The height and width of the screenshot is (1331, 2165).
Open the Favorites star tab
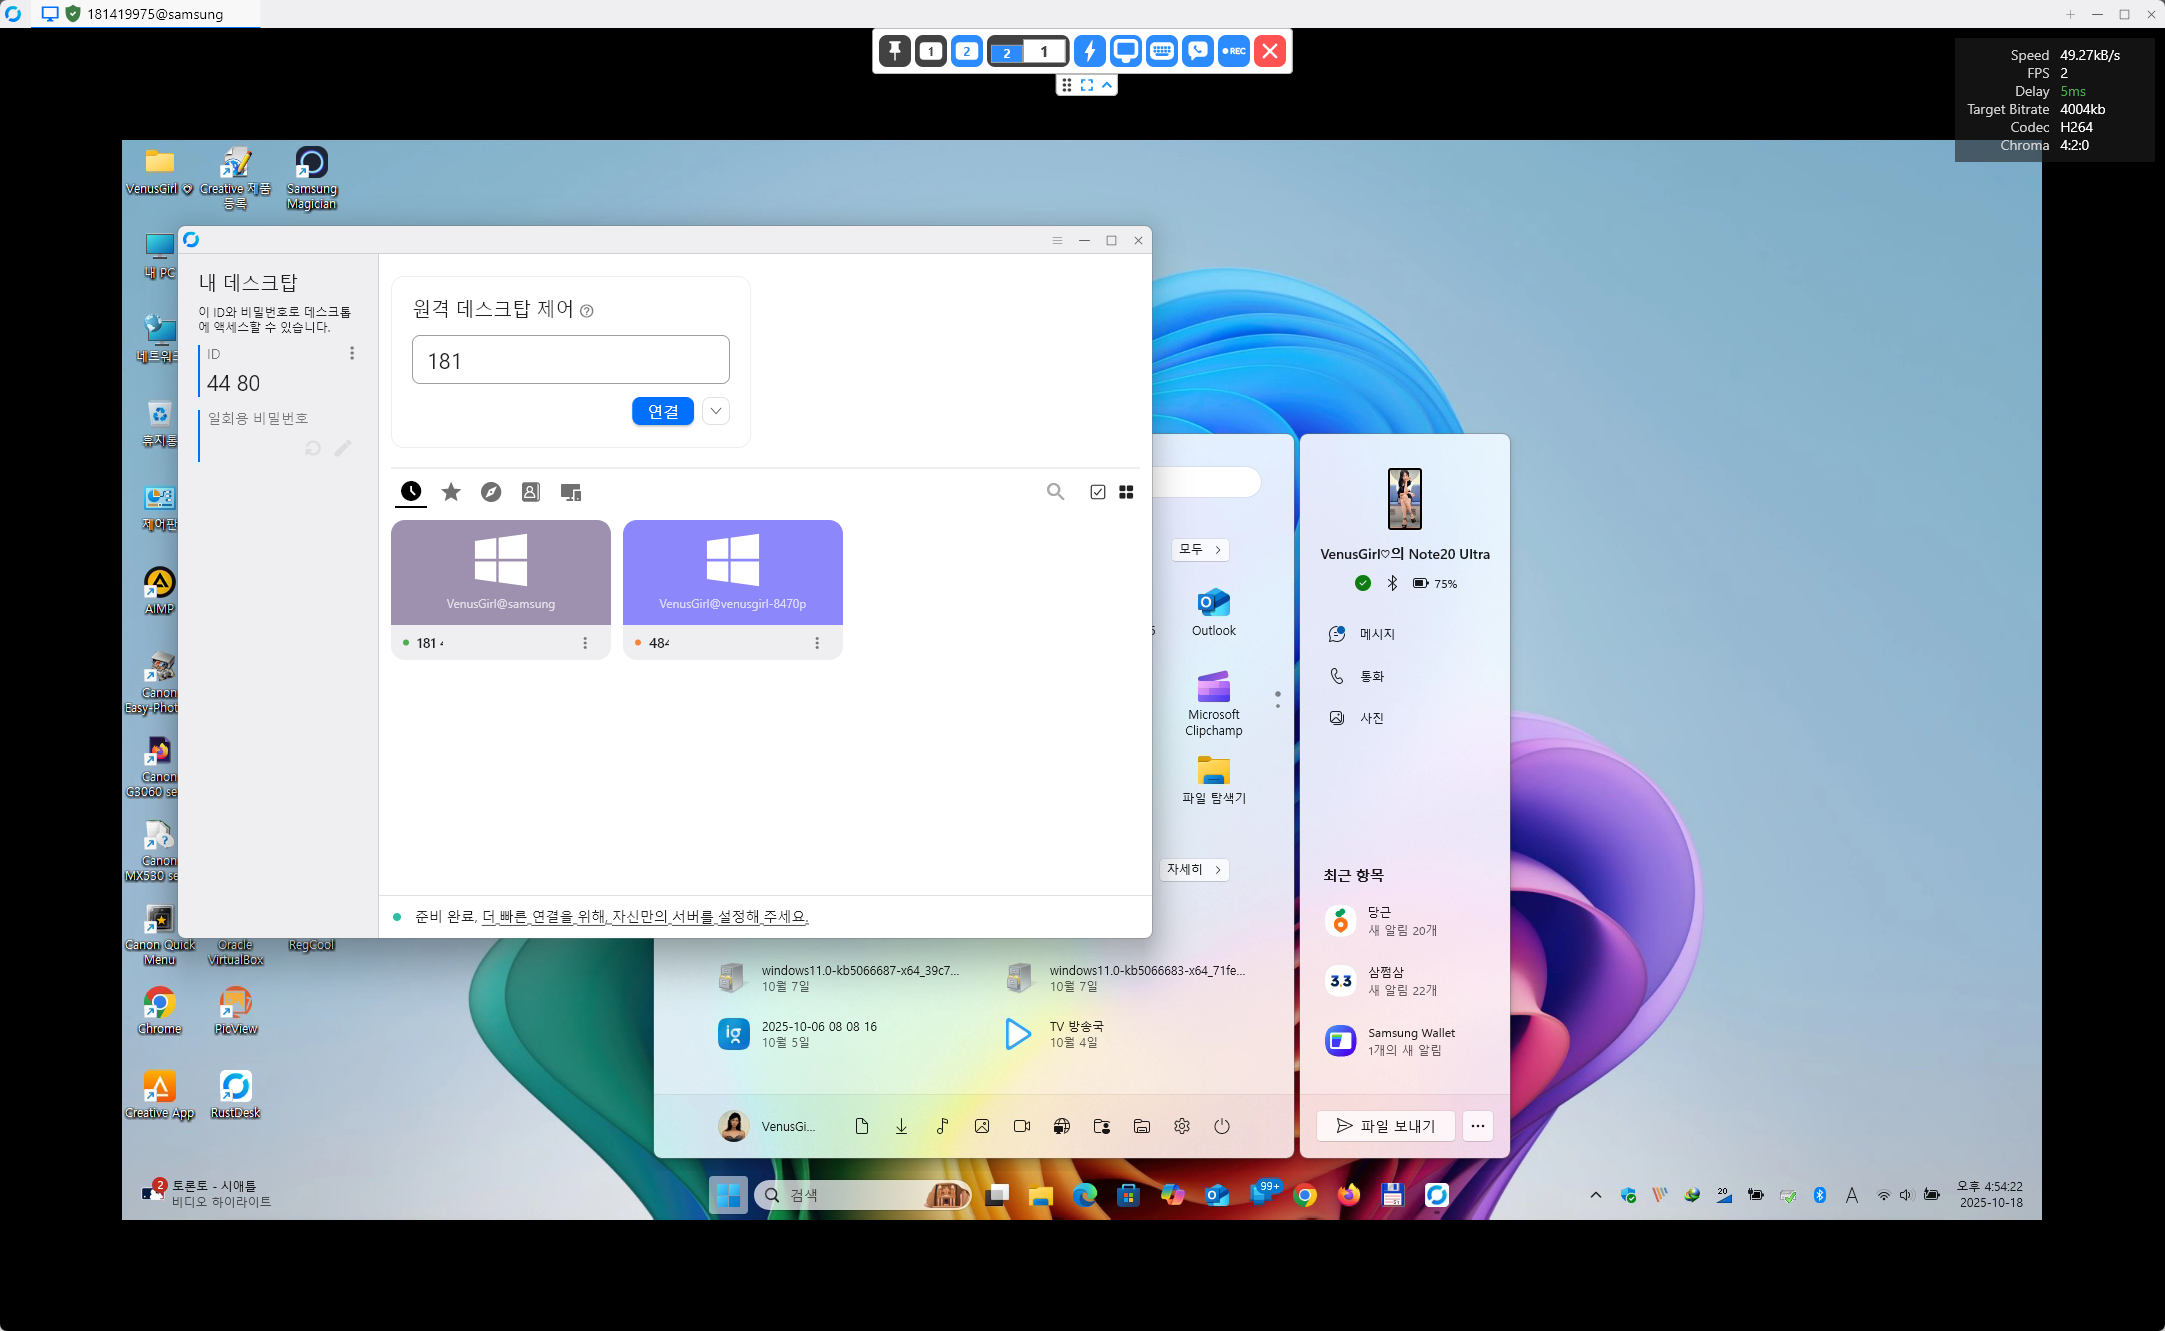point(451,492)
